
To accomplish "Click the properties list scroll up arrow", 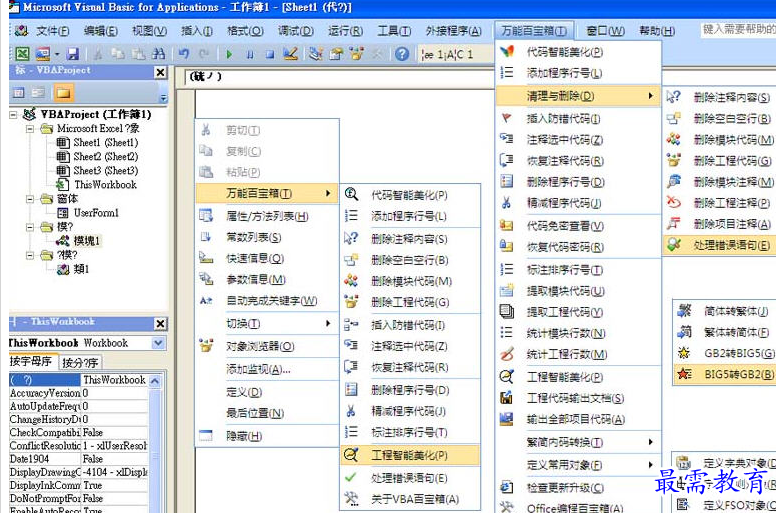I will point(155,381).
